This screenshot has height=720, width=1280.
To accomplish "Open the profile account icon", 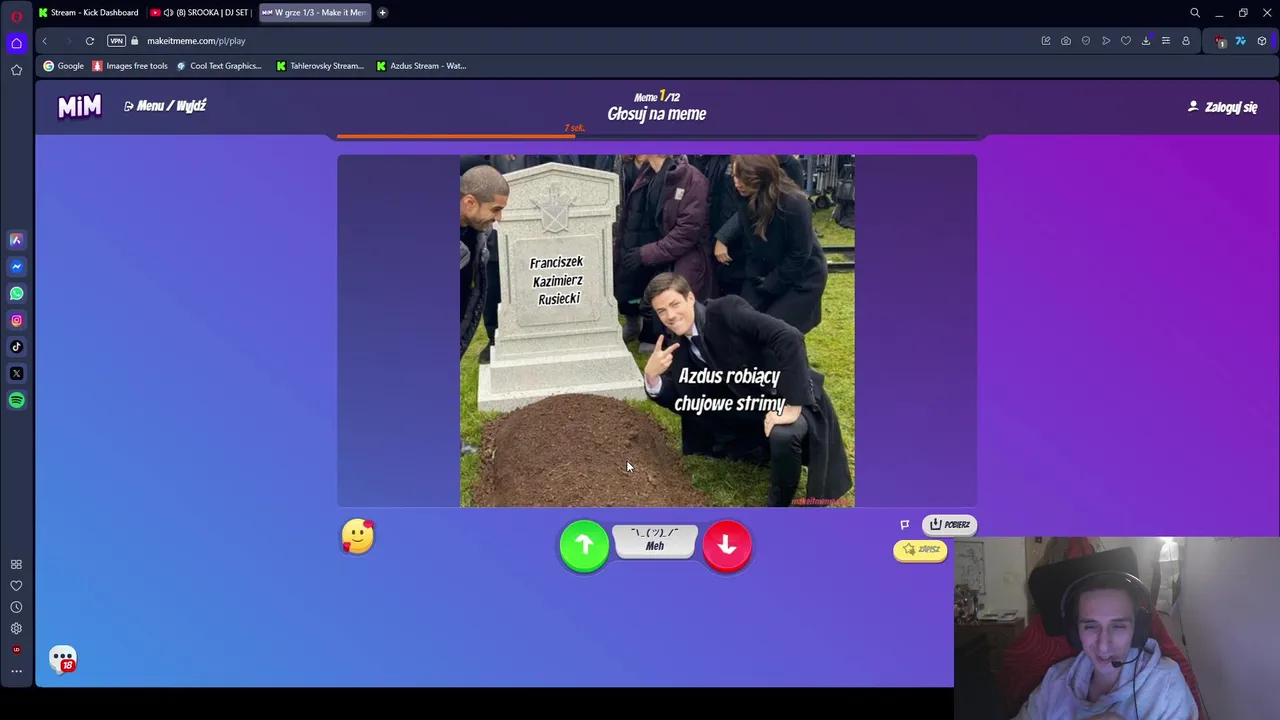I will click(1186, 41).
